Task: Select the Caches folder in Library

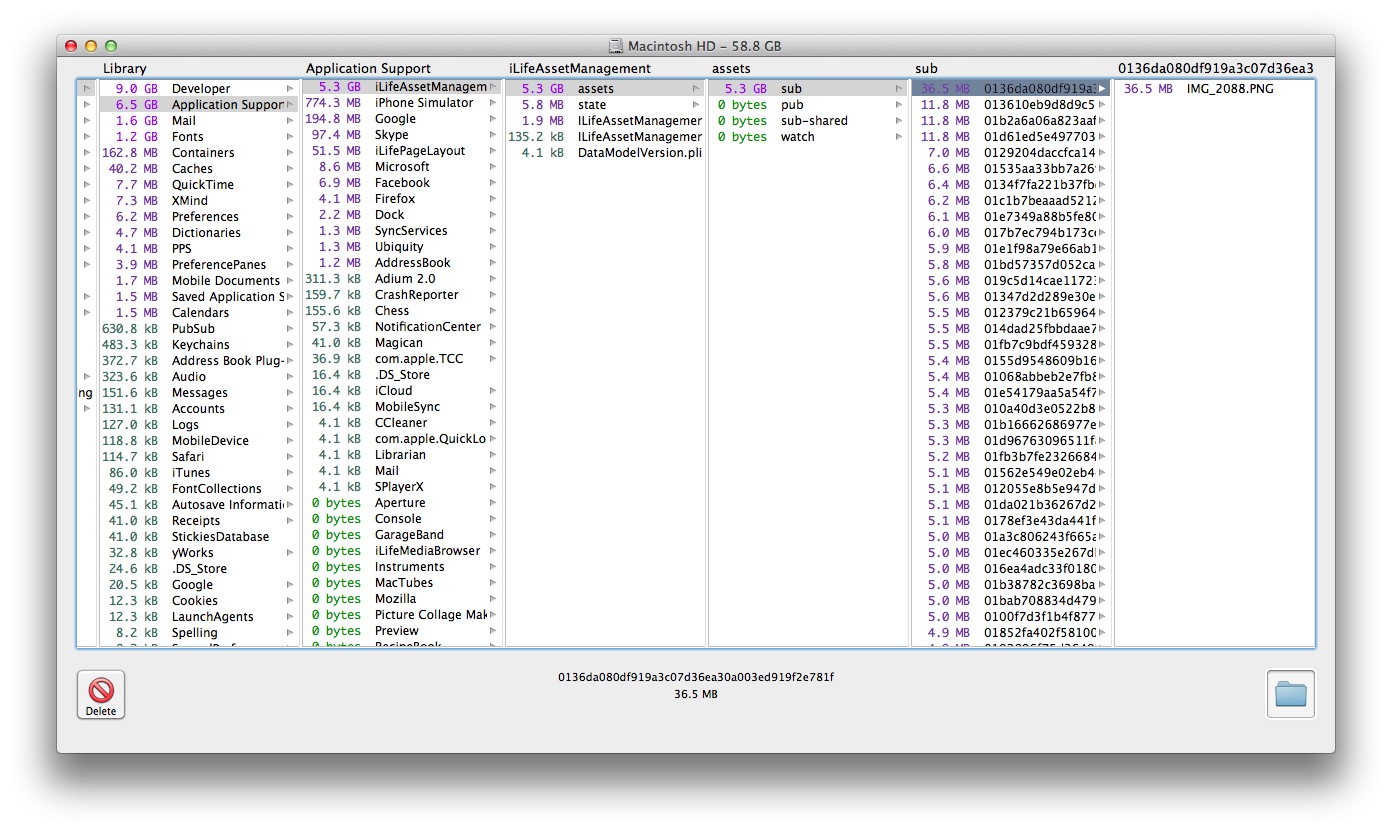Action: (192, 169)
